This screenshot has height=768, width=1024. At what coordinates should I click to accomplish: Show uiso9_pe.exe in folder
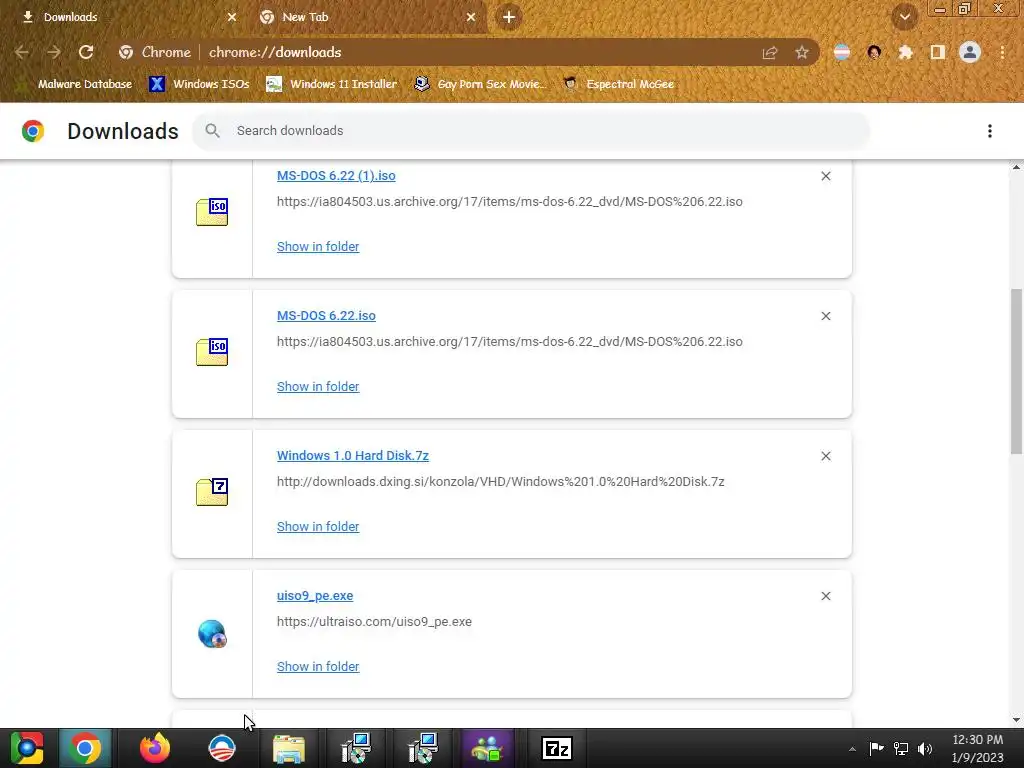tap(318, 667)
